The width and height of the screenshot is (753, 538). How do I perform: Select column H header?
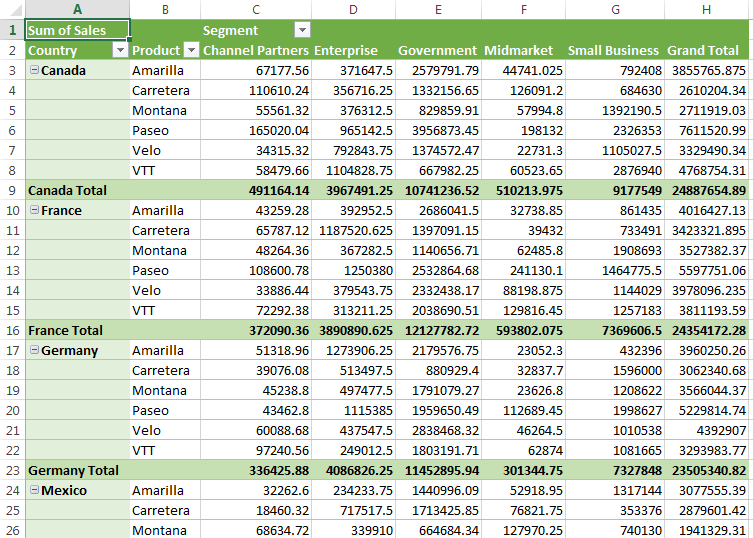coord(706,10)
